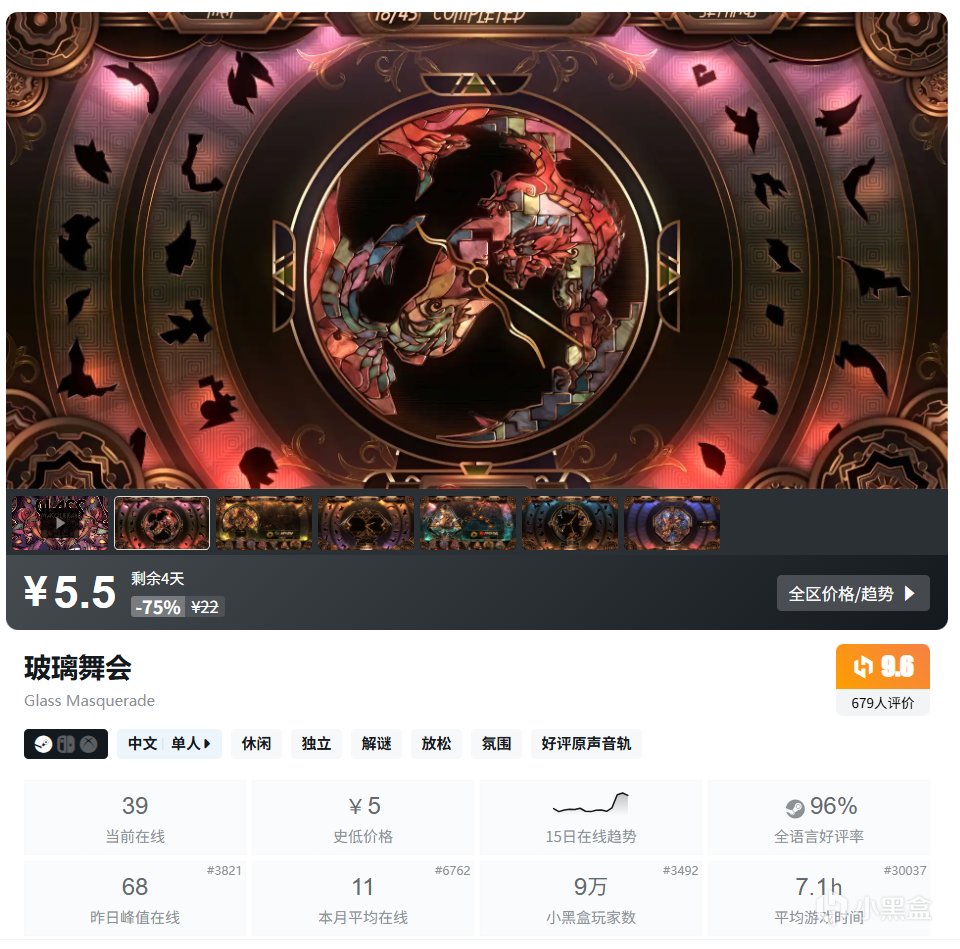960x949 pixels.
Task: Click the yen symbol beside 5.5 price
Action: pyautogui.click(x=36, y=591)
